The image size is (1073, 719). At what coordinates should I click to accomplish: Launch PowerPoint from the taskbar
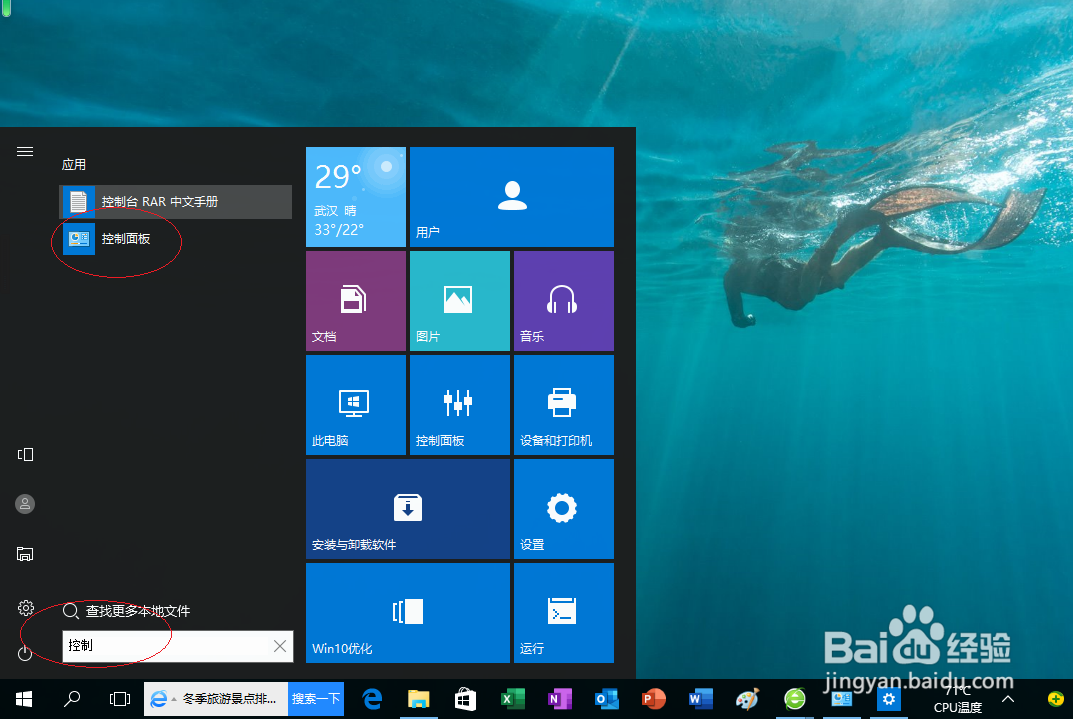[653, 699]
